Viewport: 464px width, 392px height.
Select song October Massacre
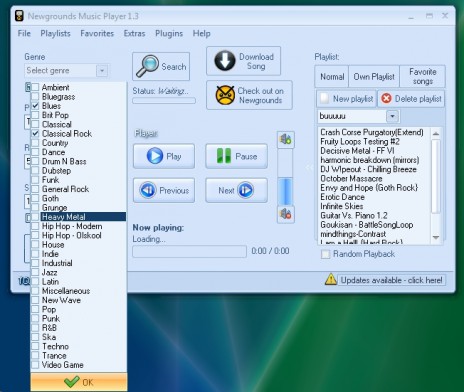(351, 179)
